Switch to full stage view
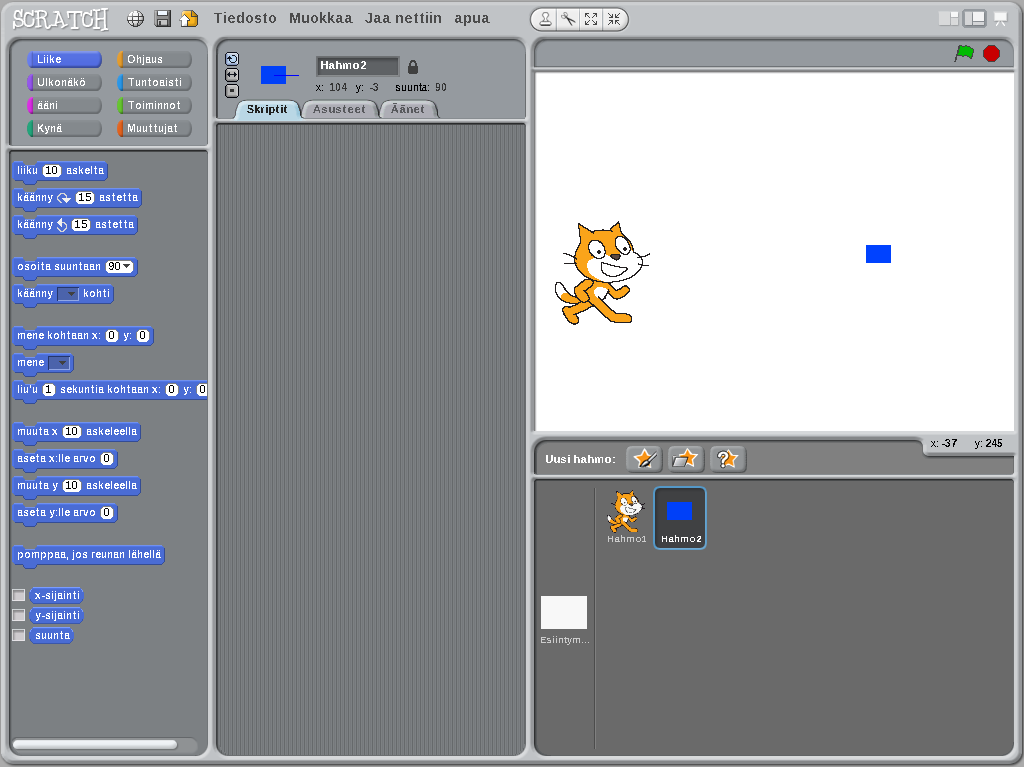 point(974,19)
